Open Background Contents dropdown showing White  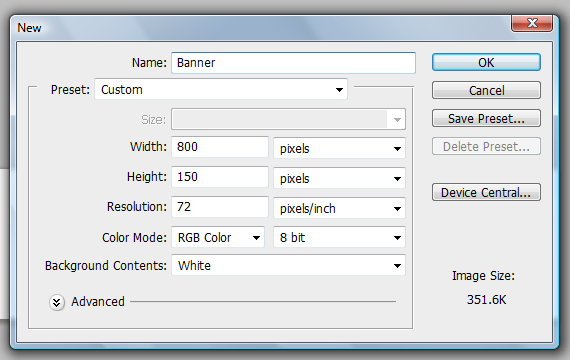(289, 265)
